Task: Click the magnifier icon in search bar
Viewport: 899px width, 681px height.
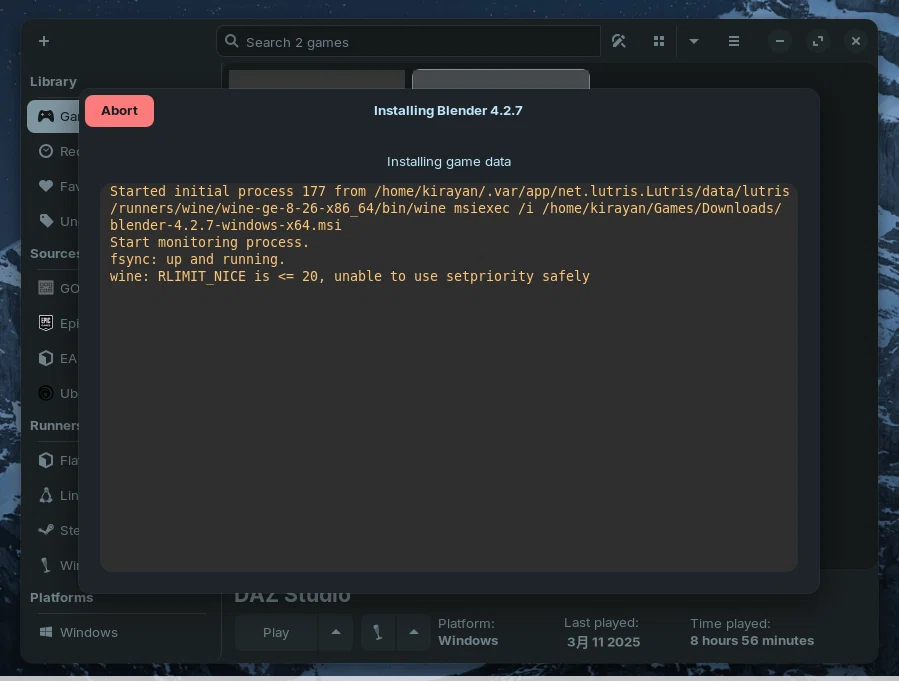Action: [232, 41]
